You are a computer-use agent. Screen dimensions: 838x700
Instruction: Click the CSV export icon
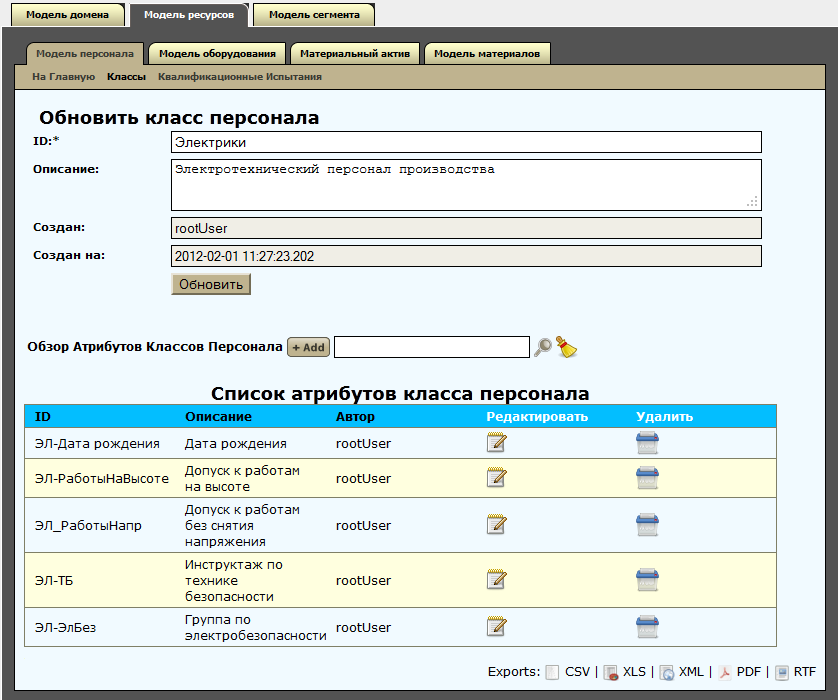pos(552,672)
